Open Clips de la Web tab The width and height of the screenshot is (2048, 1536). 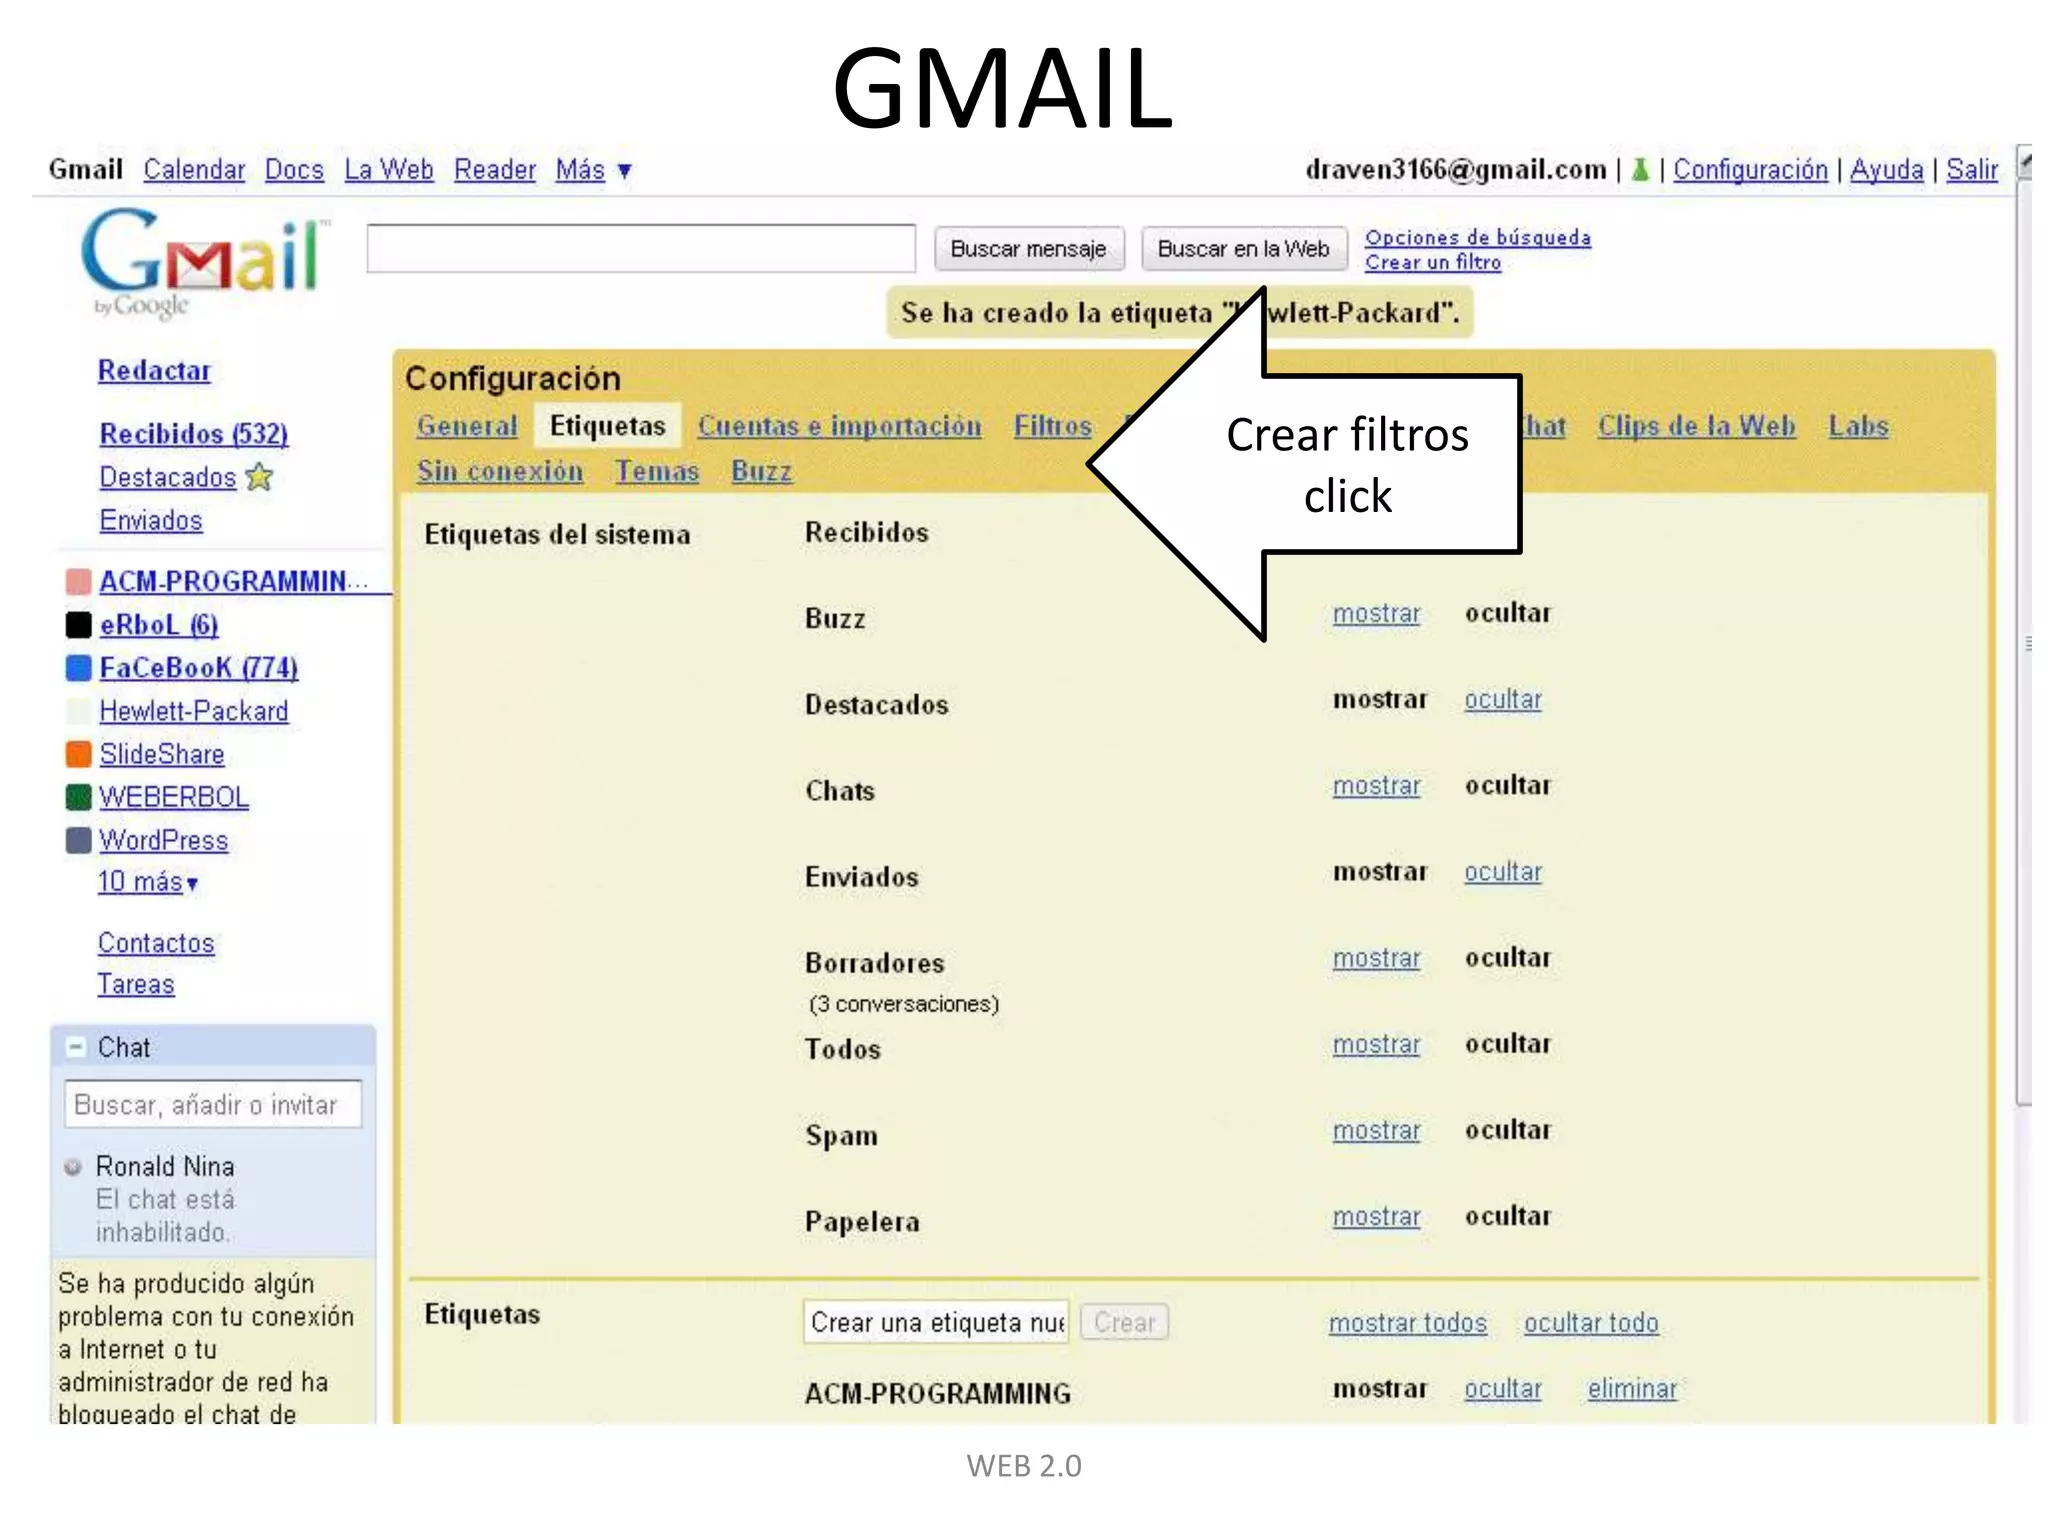click(1696, 426)
